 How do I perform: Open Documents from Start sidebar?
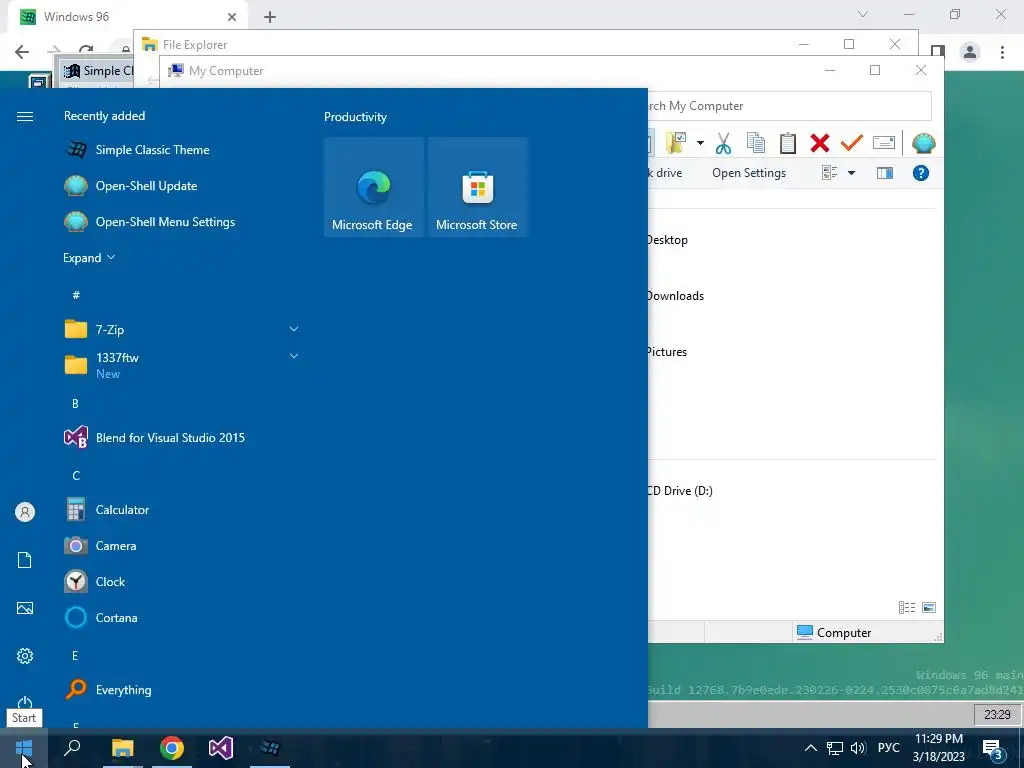25,560
